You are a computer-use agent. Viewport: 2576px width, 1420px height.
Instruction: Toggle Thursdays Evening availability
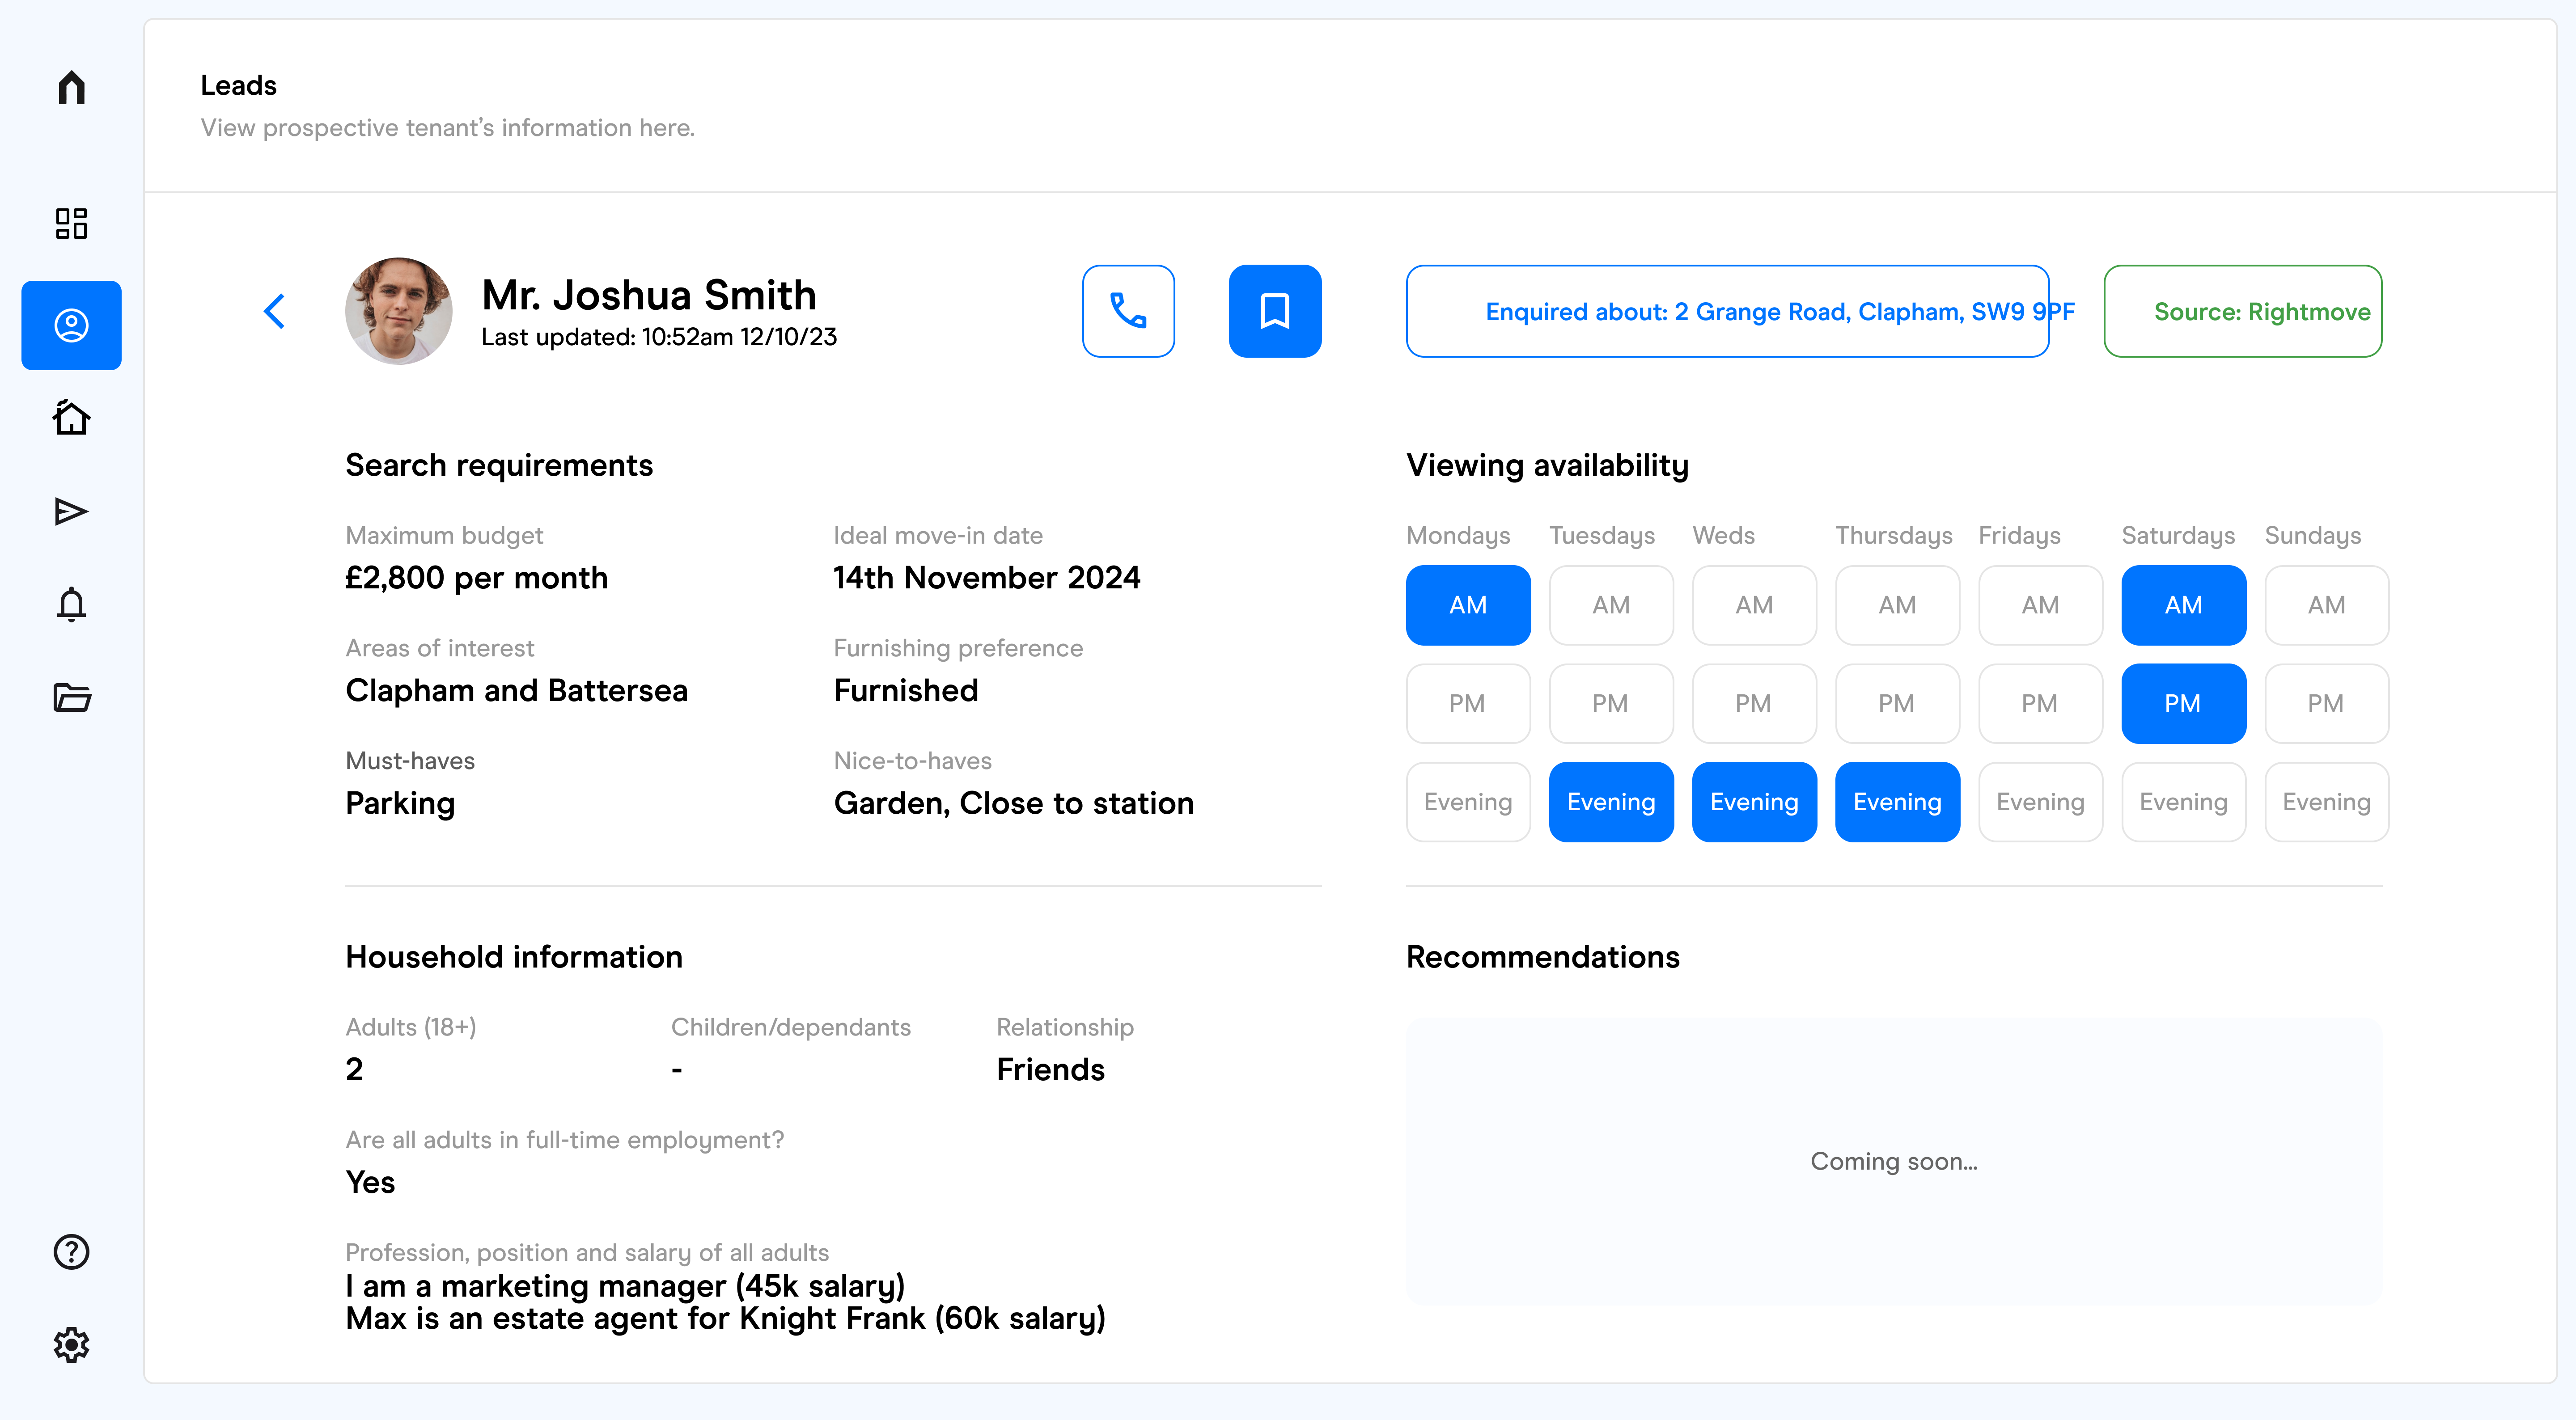pos(1897,802)
